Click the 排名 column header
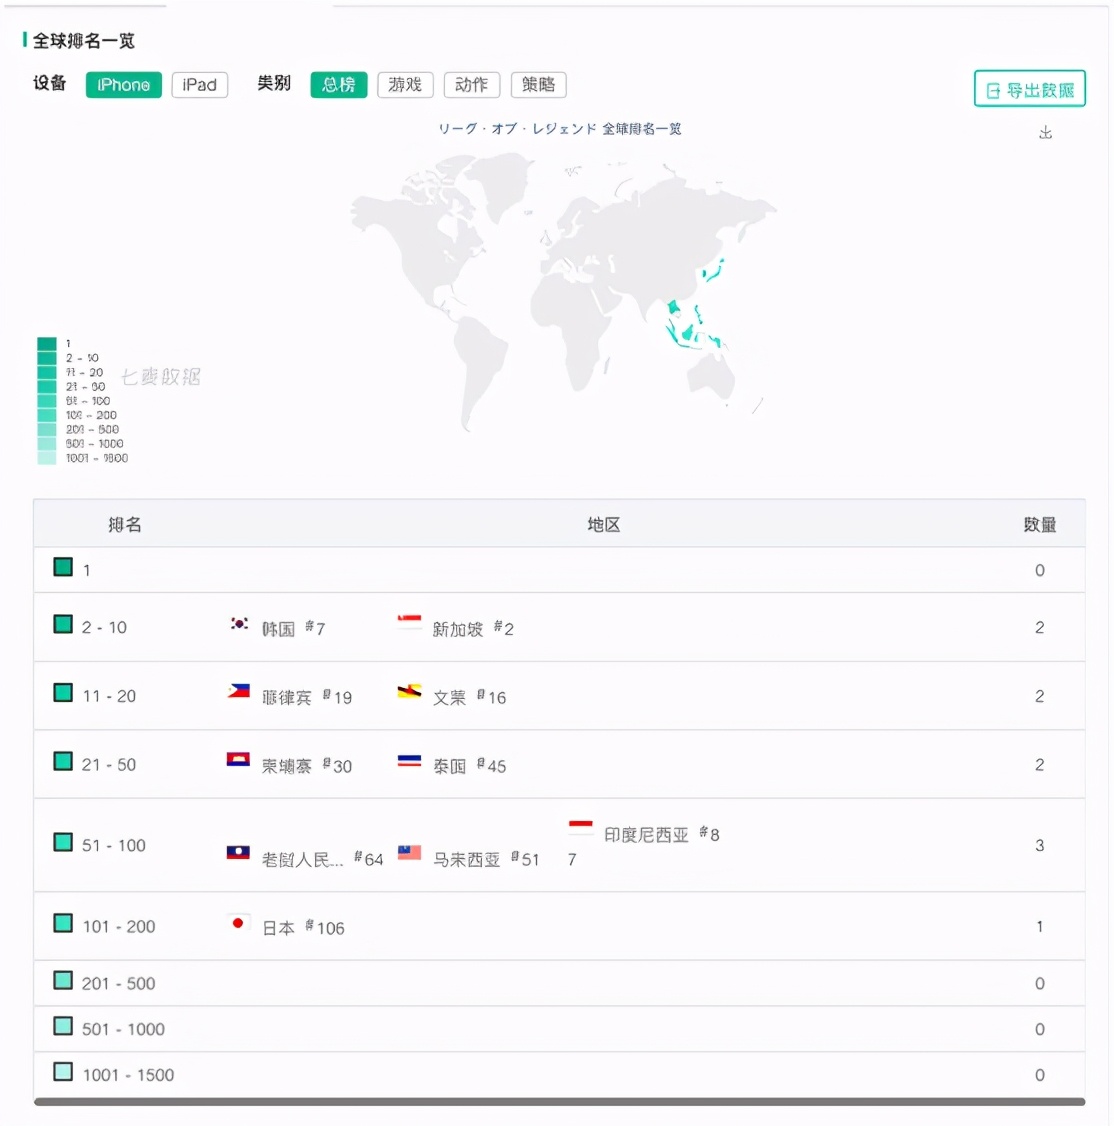Image resolution: width=1114 pixels, height=1126 pixels. click(x=125, y=524)
